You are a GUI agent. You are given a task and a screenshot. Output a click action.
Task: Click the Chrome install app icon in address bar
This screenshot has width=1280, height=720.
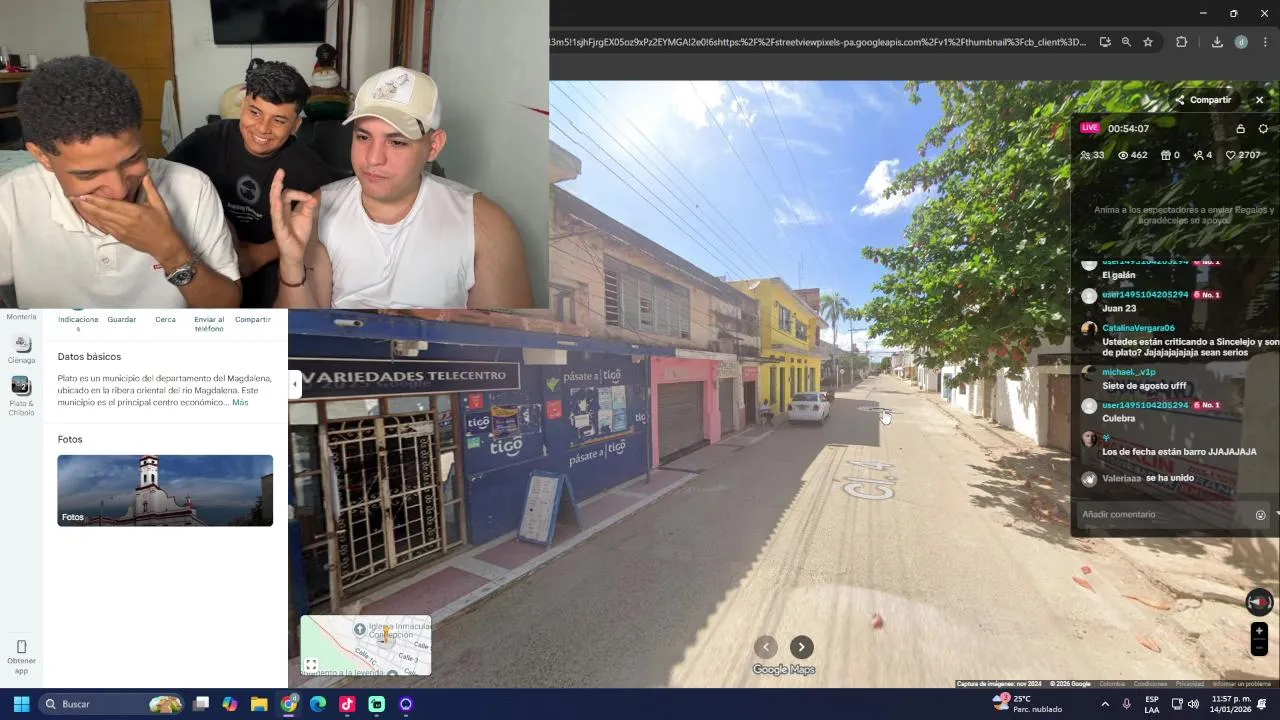coord(1105,42)
